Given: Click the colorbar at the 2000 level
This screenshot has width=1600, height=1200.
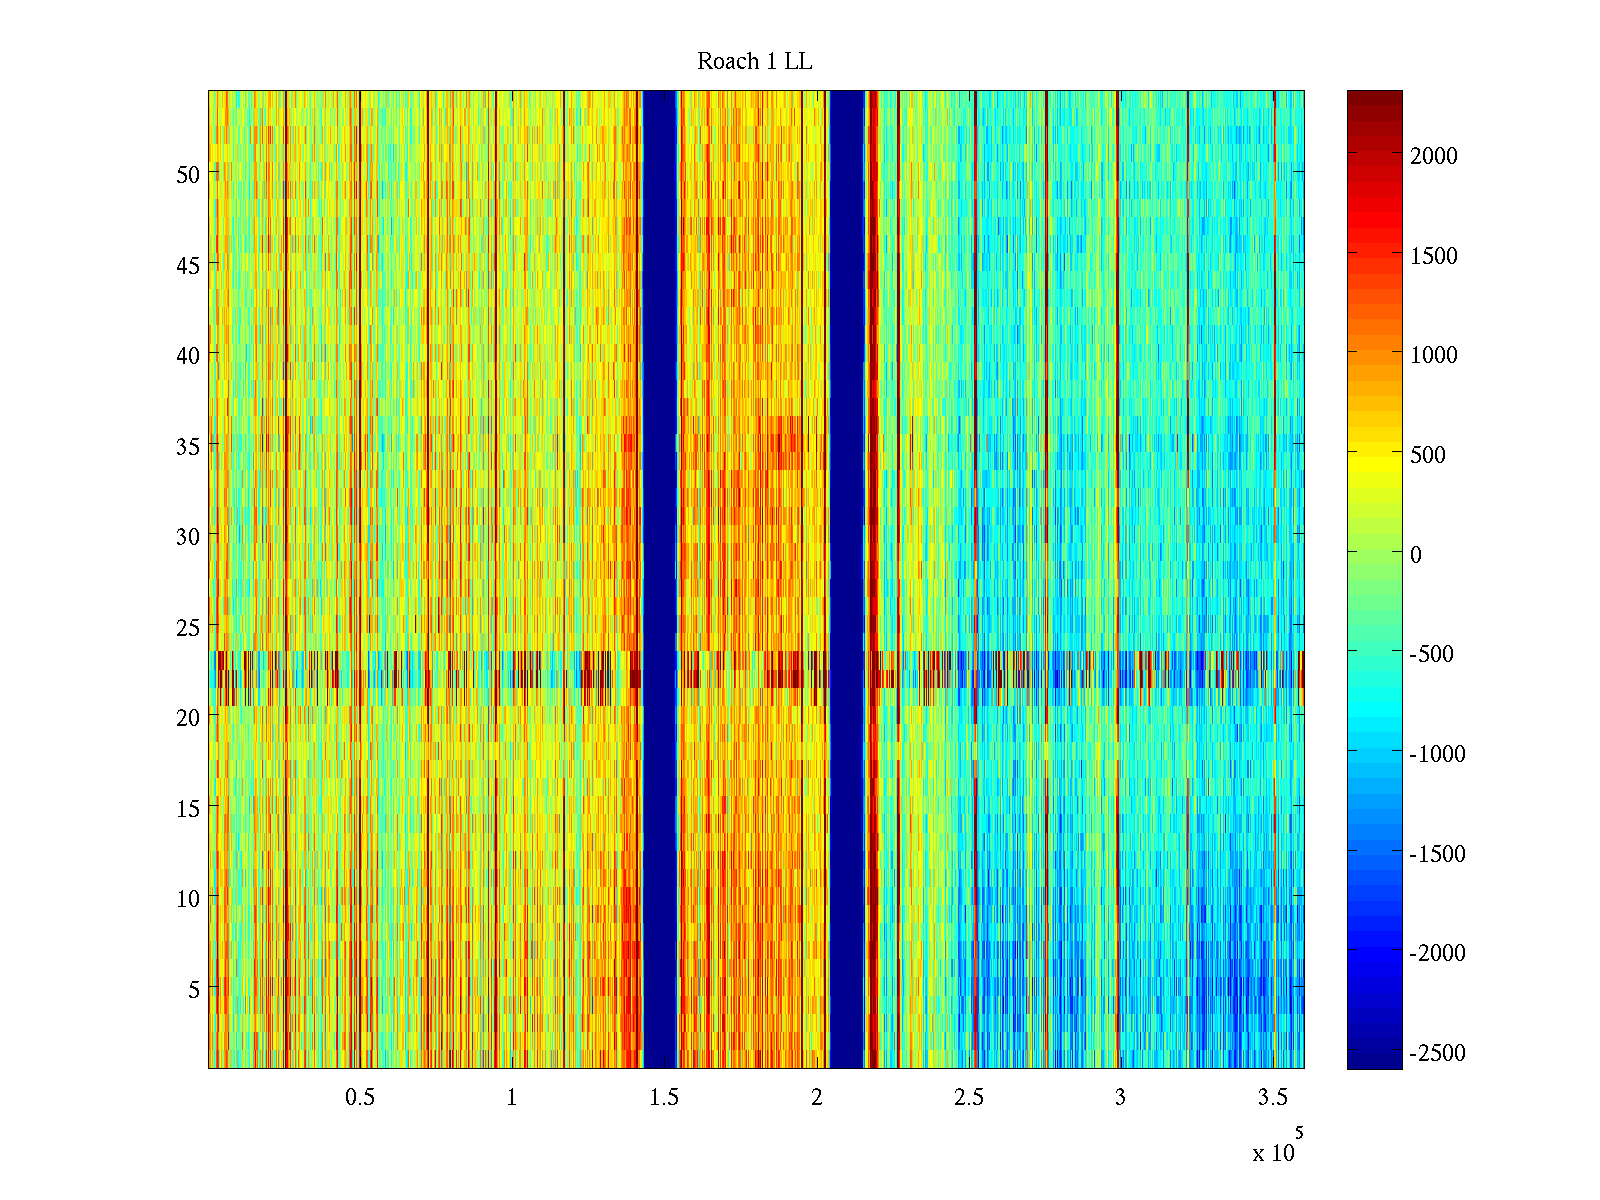Looking at the screenshot, I should coord(1374,155).
